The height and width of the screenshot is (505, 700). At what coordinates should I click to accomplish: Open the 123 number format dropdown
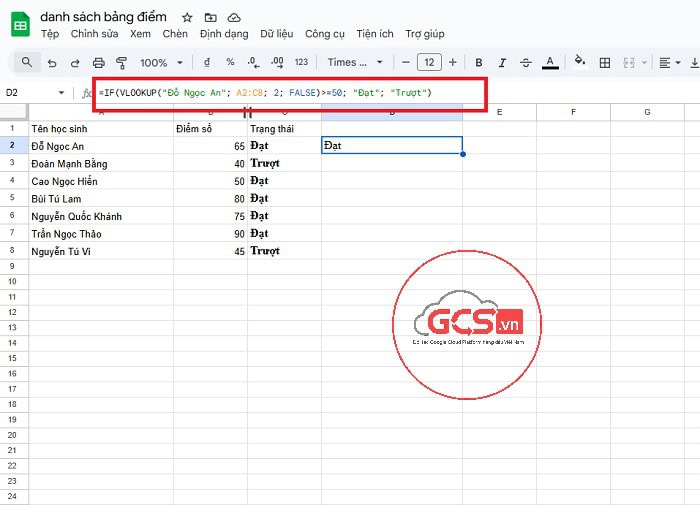pyautogui.click(x=301, y=62)
